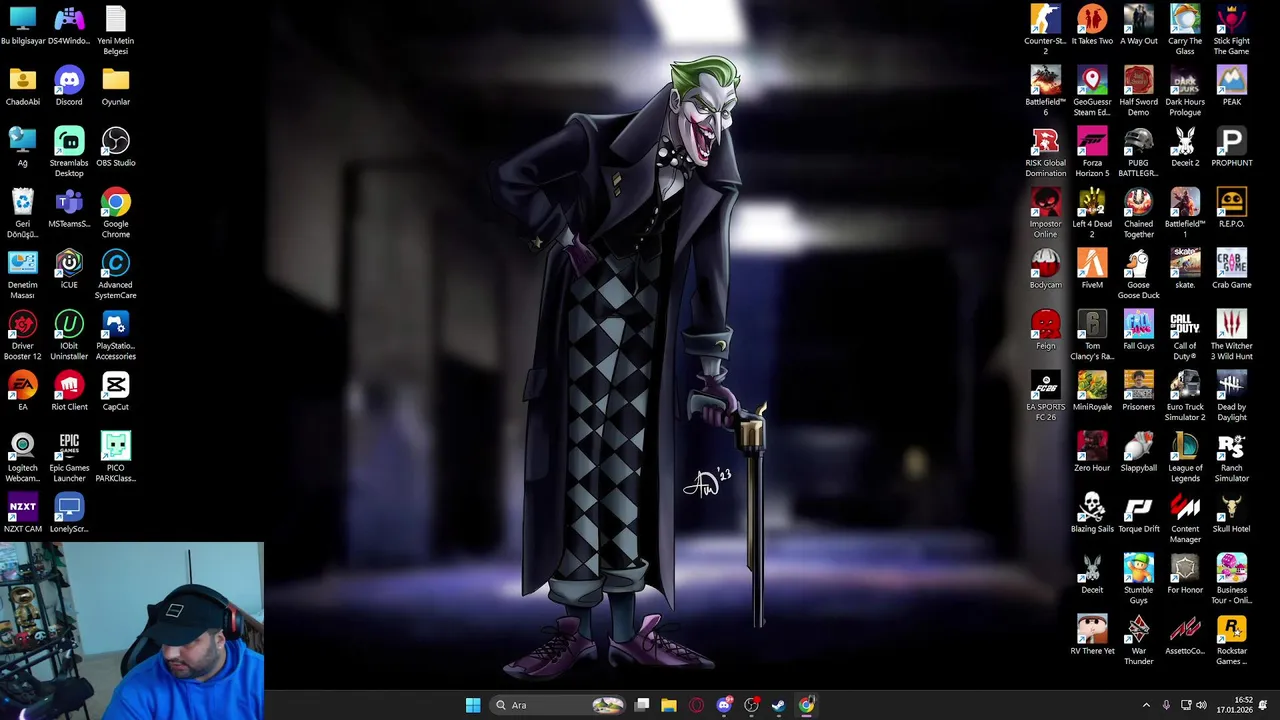This screenshot has height=720, width=1280.
Task: Select the NZXT CAM icon
Action: [23, 514]
